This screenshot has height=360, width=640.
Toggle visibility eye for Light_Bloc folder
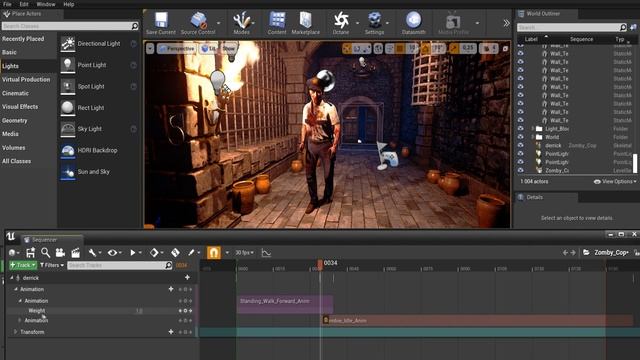[x=520, y=128]
